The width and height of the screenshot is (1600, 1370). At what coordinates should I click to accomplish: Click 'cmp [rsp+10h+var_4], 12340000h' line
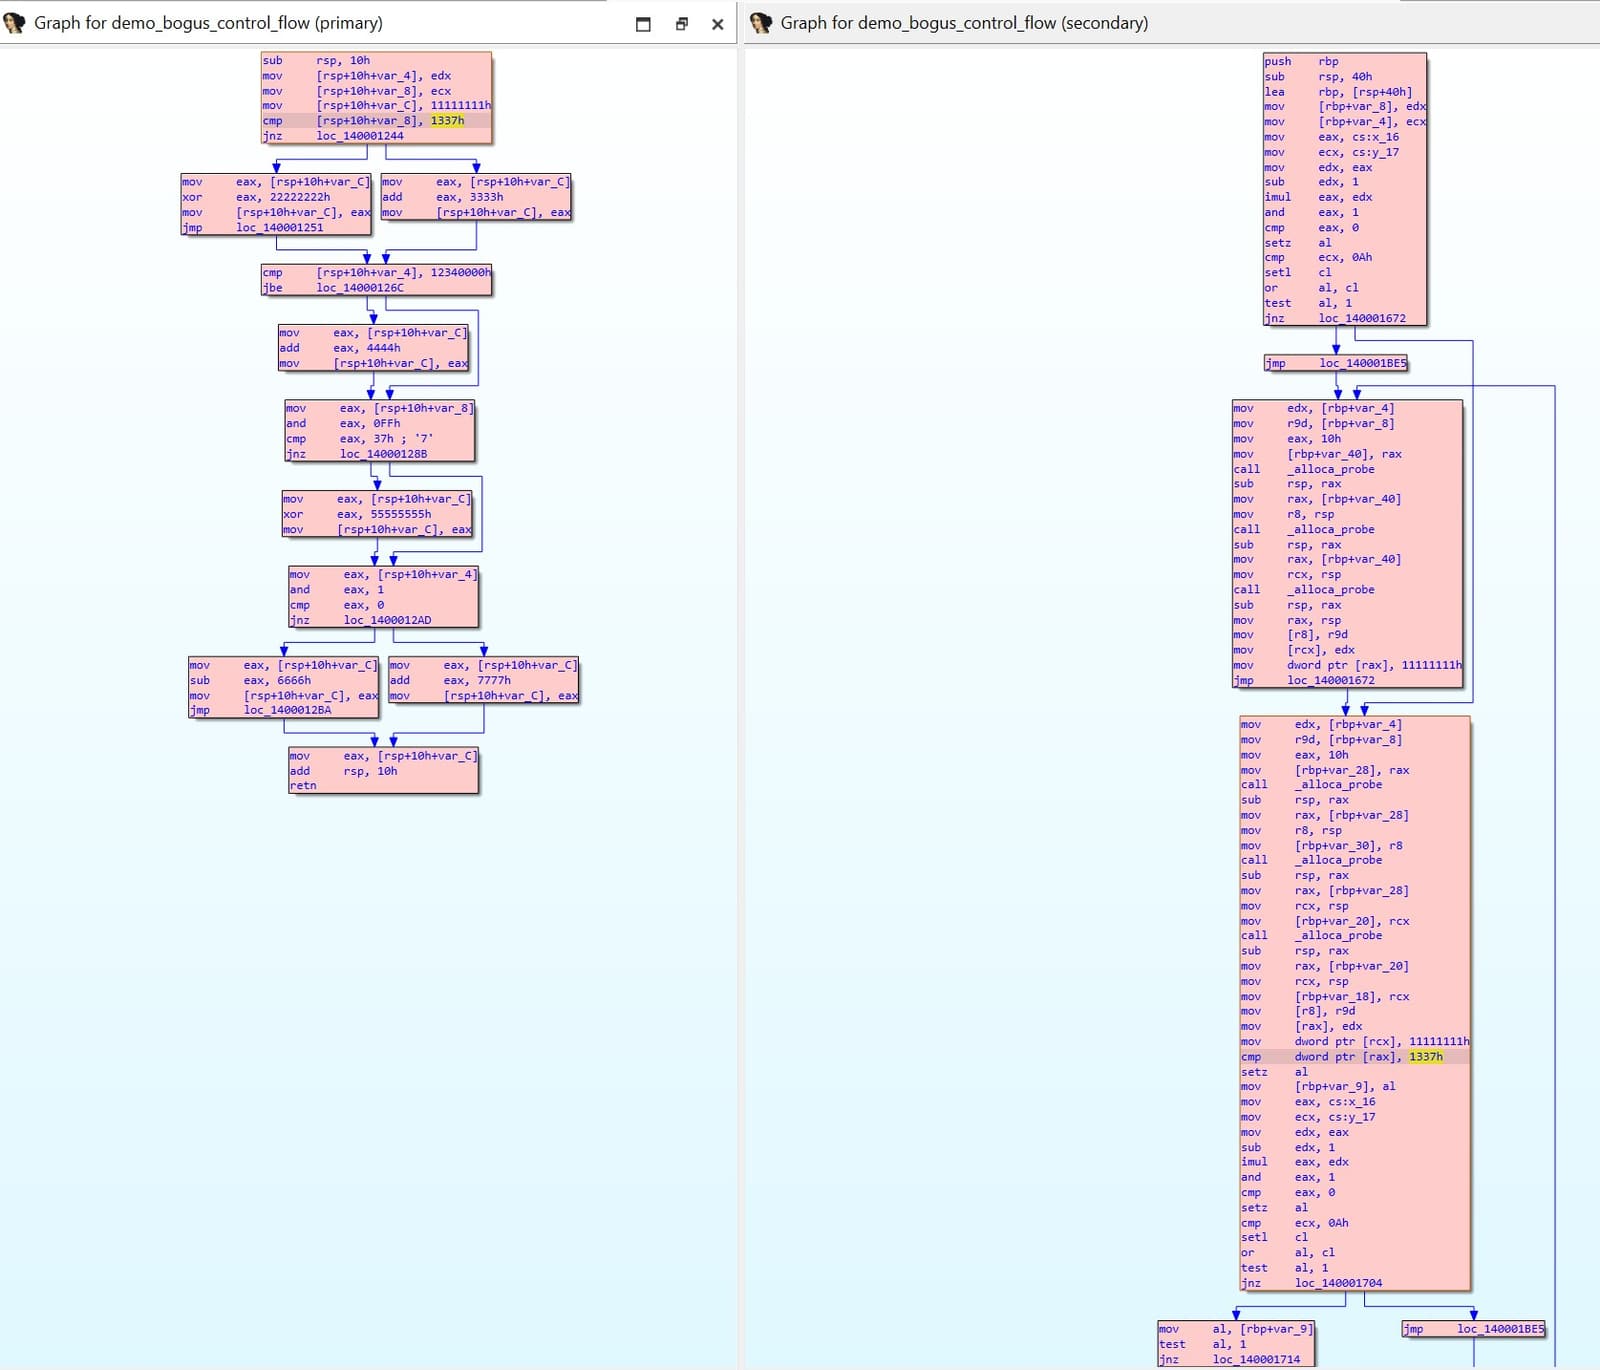376,272
